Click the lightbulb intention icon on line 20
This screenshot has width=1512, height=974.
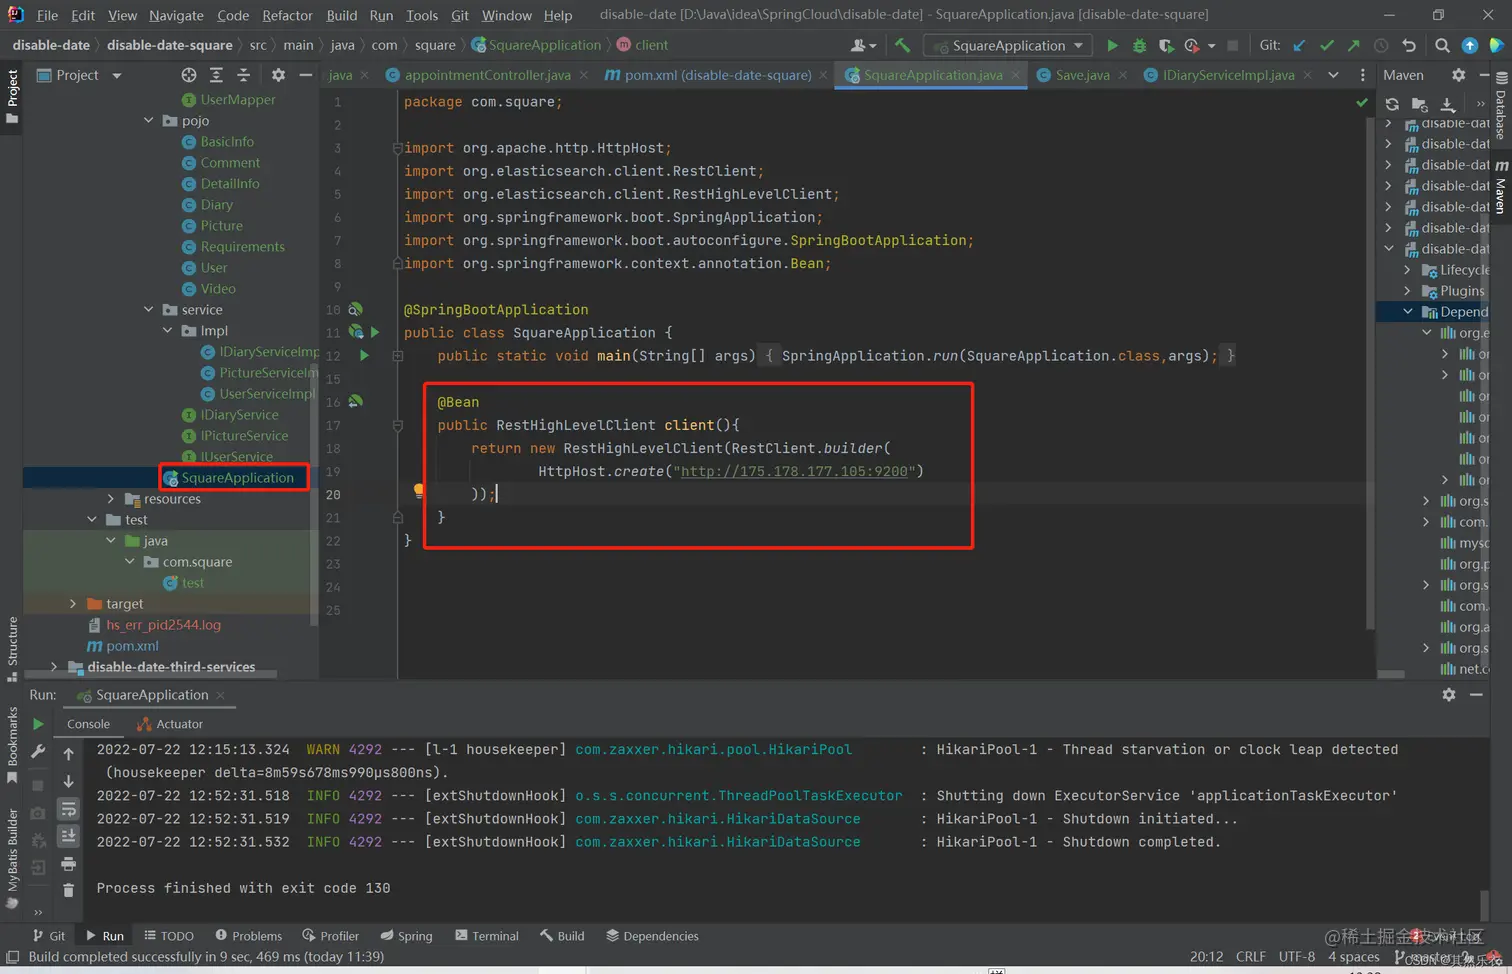(418, 490)
